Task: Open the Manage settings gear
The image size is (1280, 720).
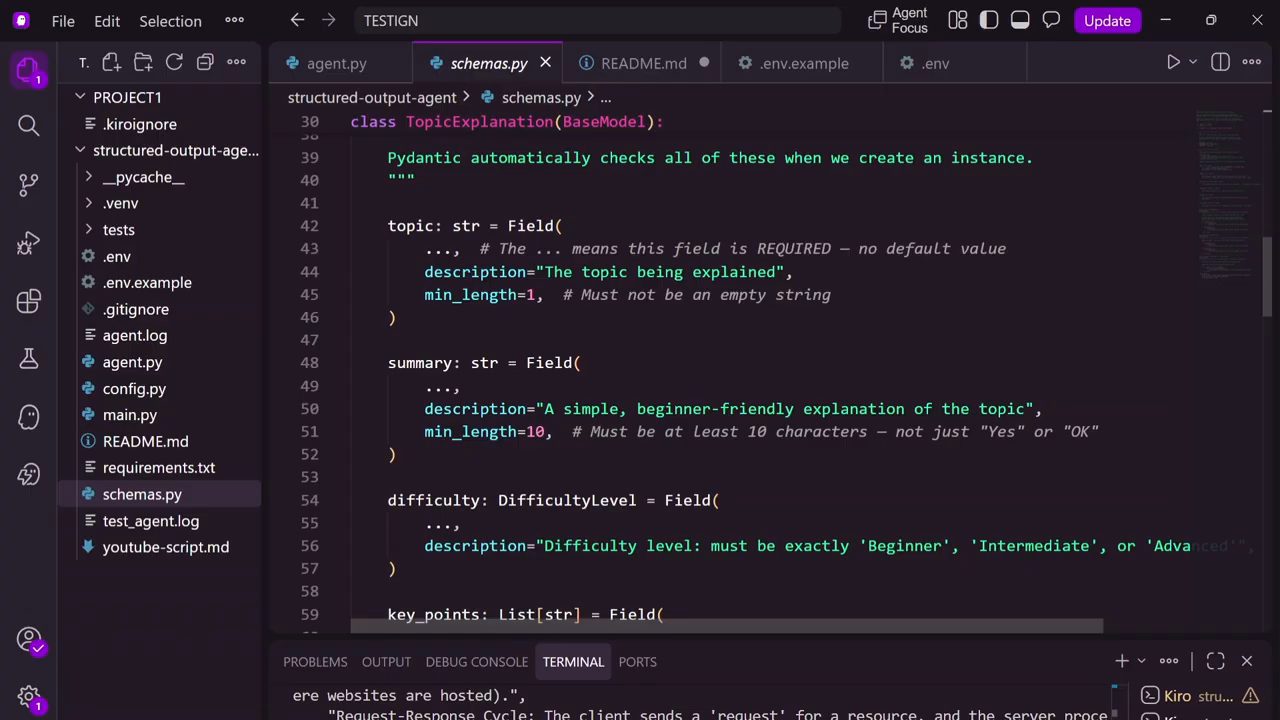Action: [29, 697]
